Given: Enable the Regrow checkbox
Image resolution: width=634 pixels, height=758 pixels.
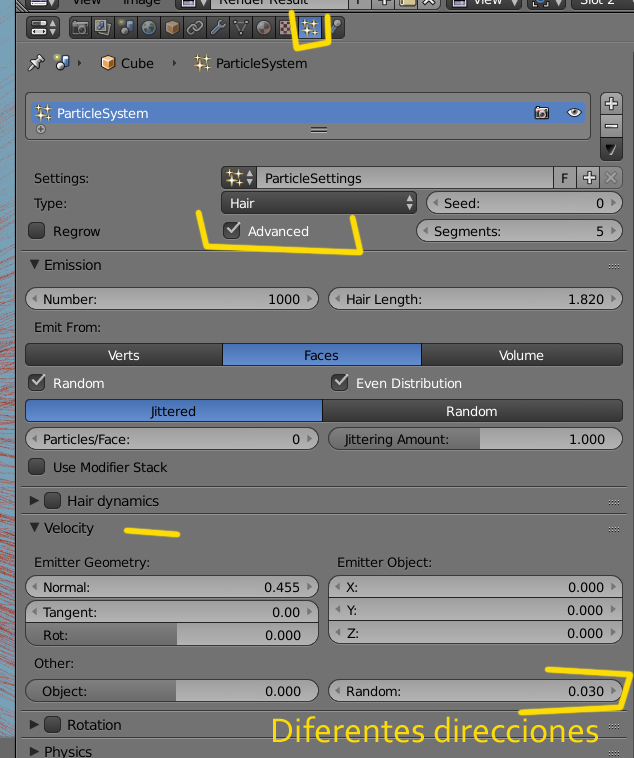Looking at the screenshot, I should (37, 231).
